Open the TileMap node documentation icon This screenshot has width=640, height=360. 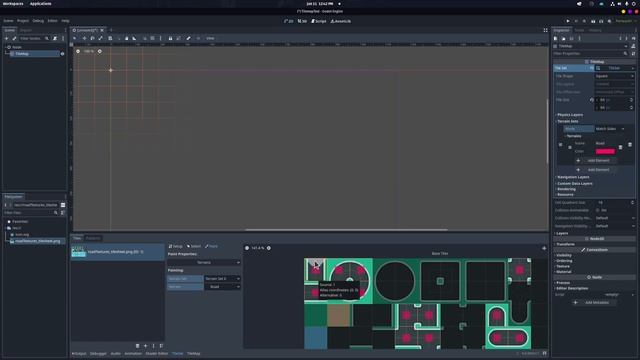633,46
